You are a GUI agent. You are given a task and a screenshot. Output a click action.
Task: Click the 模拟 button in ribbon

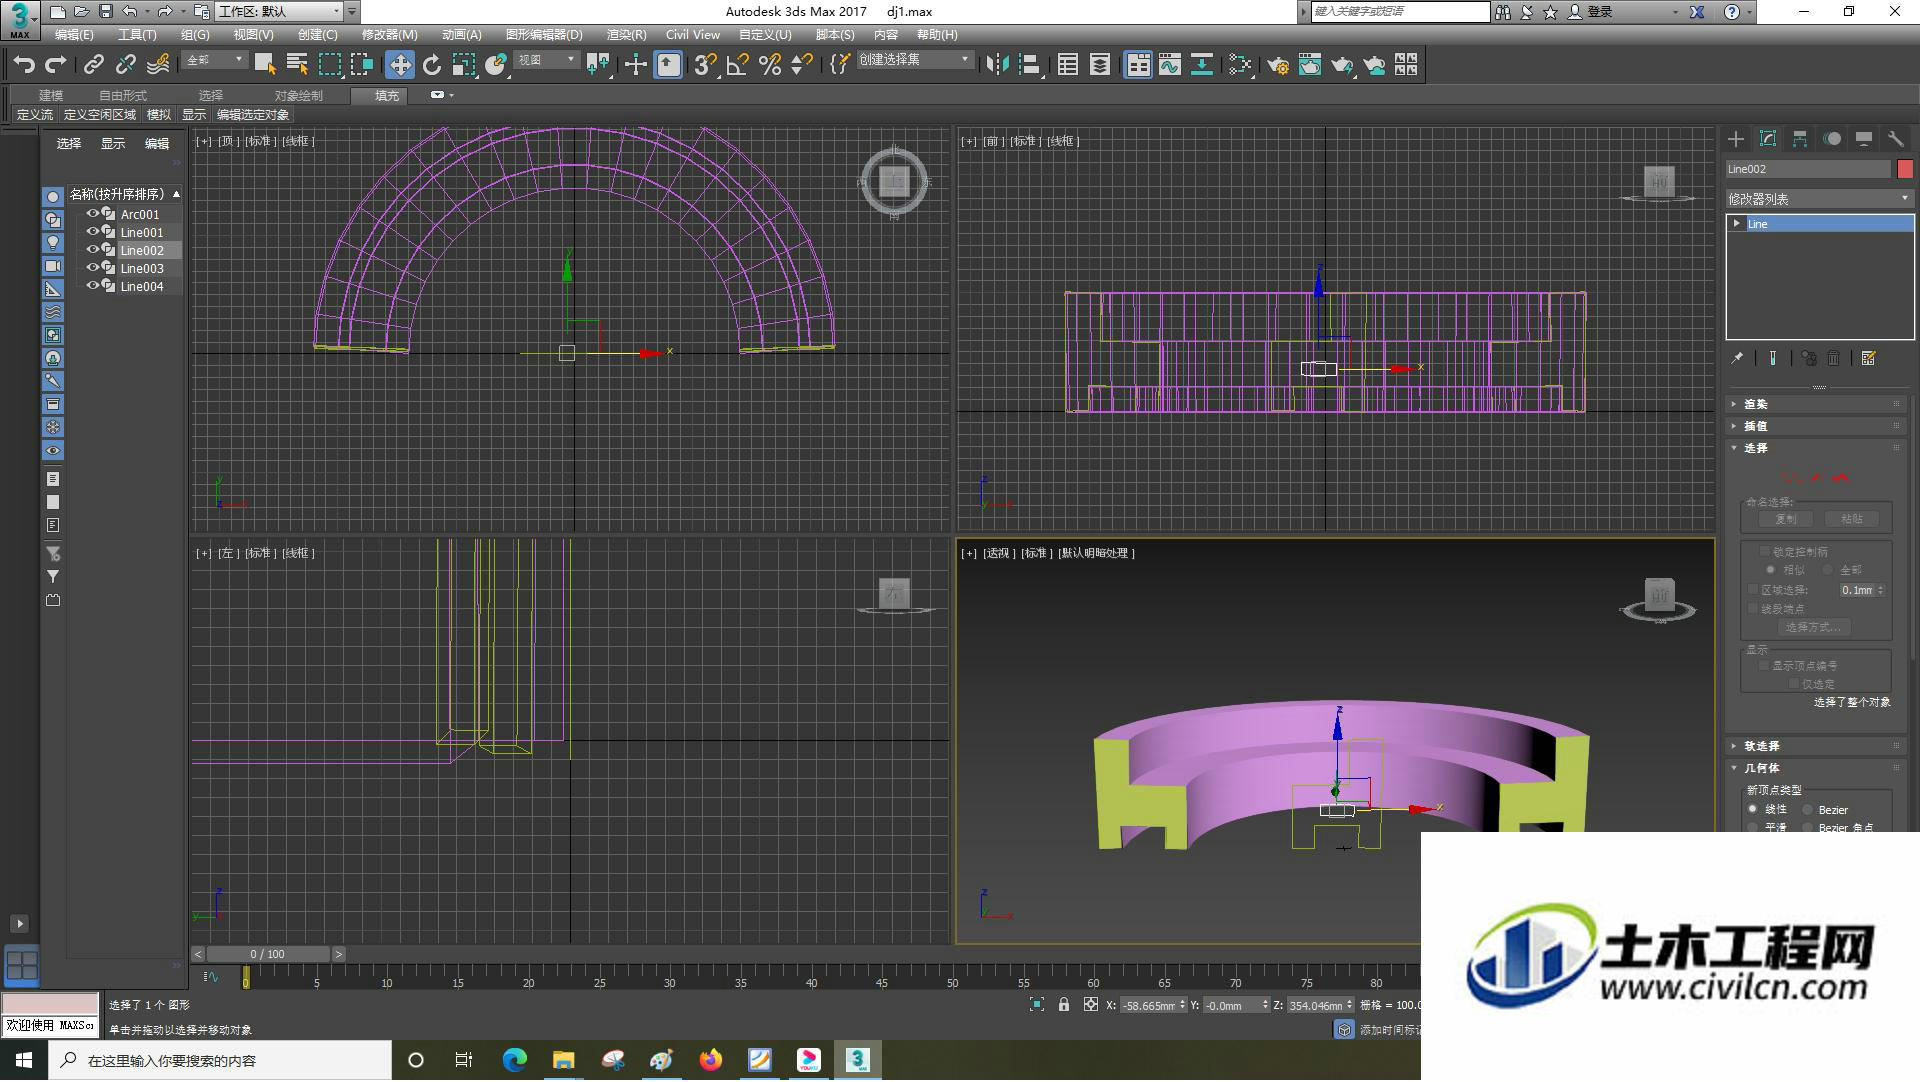(x=159, y=115)
